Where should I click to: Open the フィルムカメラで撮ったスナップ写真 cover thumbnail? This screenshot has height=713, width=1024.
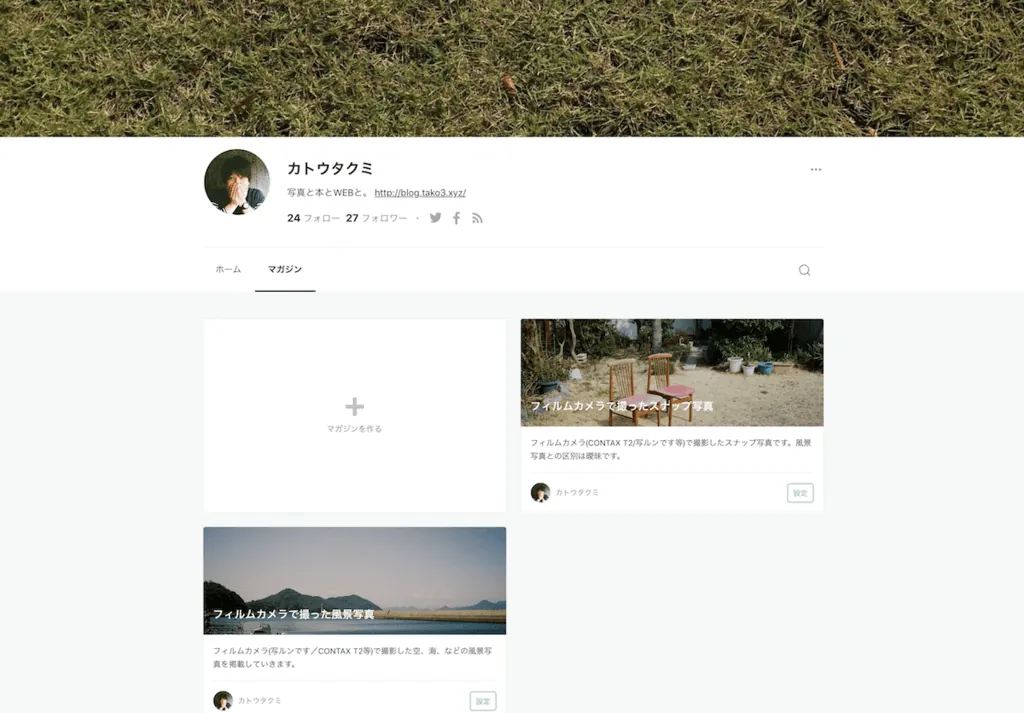point(671,372)
